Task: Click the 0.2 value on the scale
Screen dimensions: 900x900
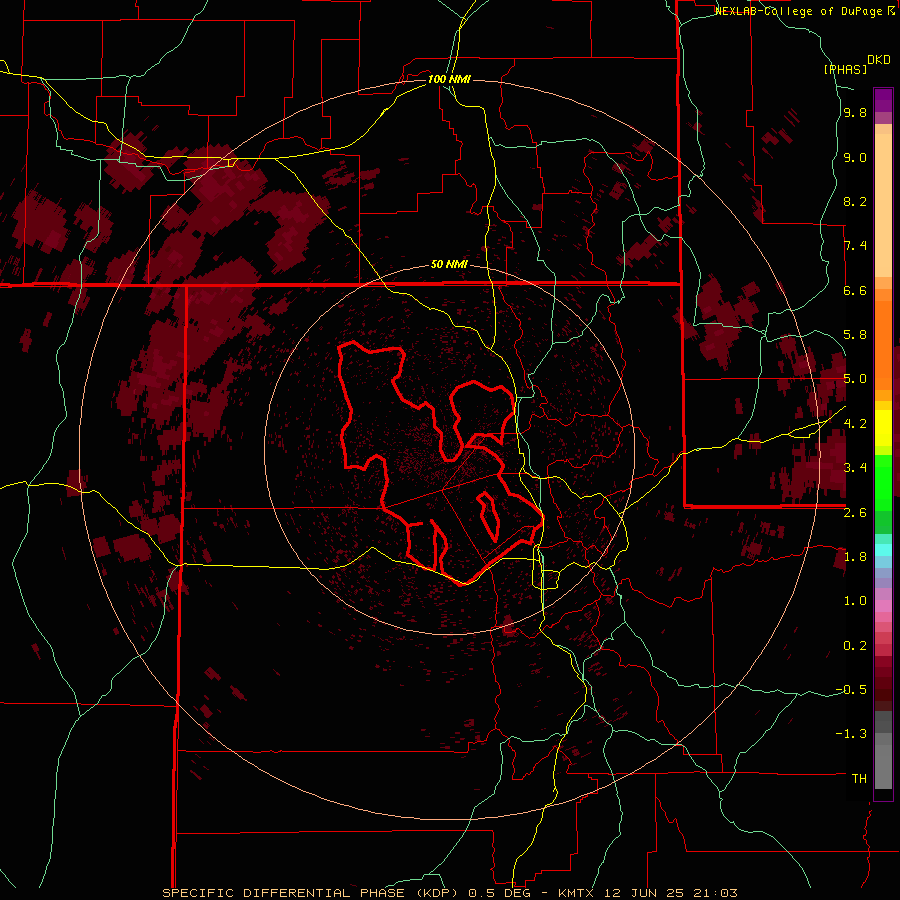Action: click(855, 646)
